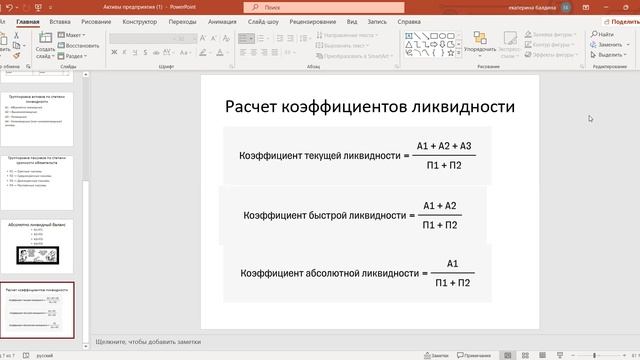Pick the oval shape from gallery

tap(442, 36)
